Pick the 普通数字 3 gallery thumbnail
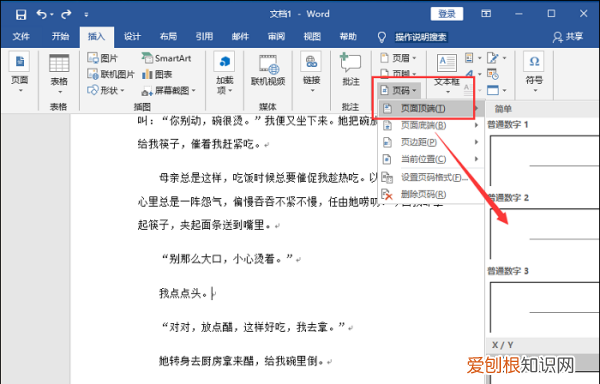 pyautogui.click(x=544, y=307)
